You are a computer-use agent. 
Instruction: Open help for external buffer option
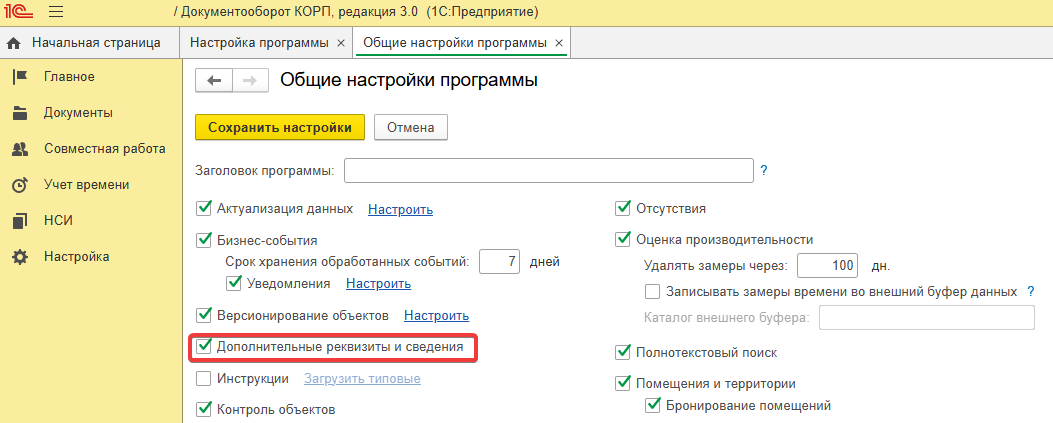point(1030,291)
